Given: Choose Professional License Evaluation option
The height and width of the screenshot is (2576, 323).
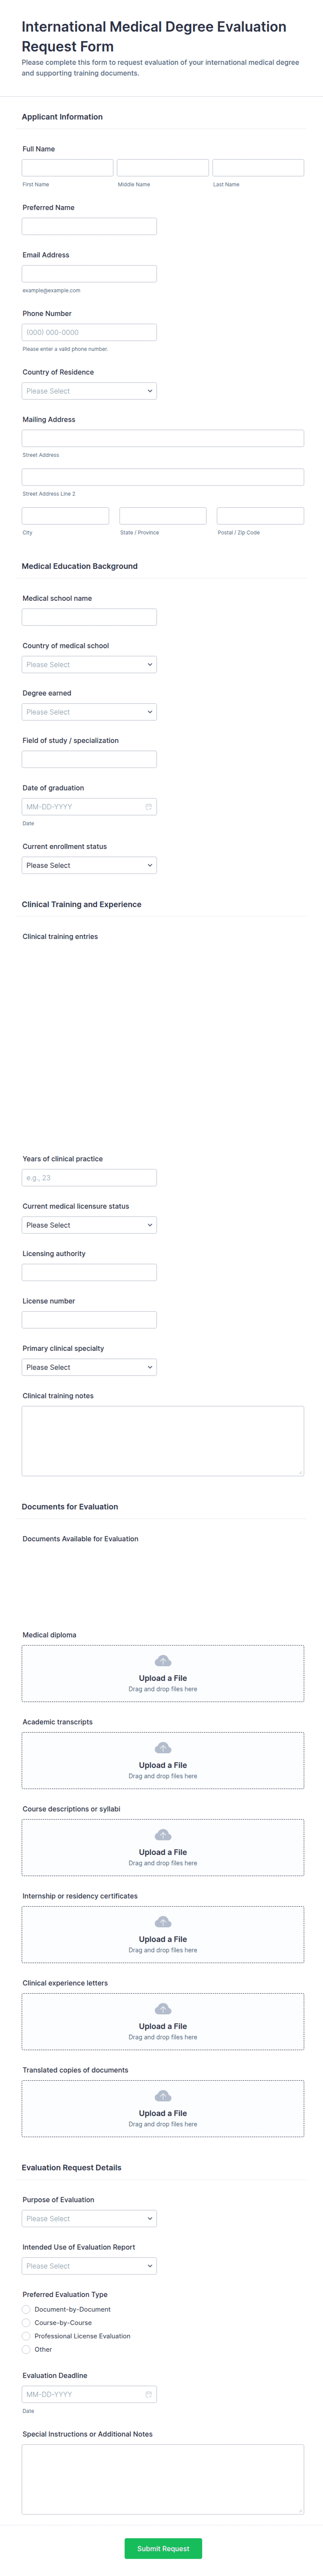Looking at the screenshot, I should tap(26, 2336).
